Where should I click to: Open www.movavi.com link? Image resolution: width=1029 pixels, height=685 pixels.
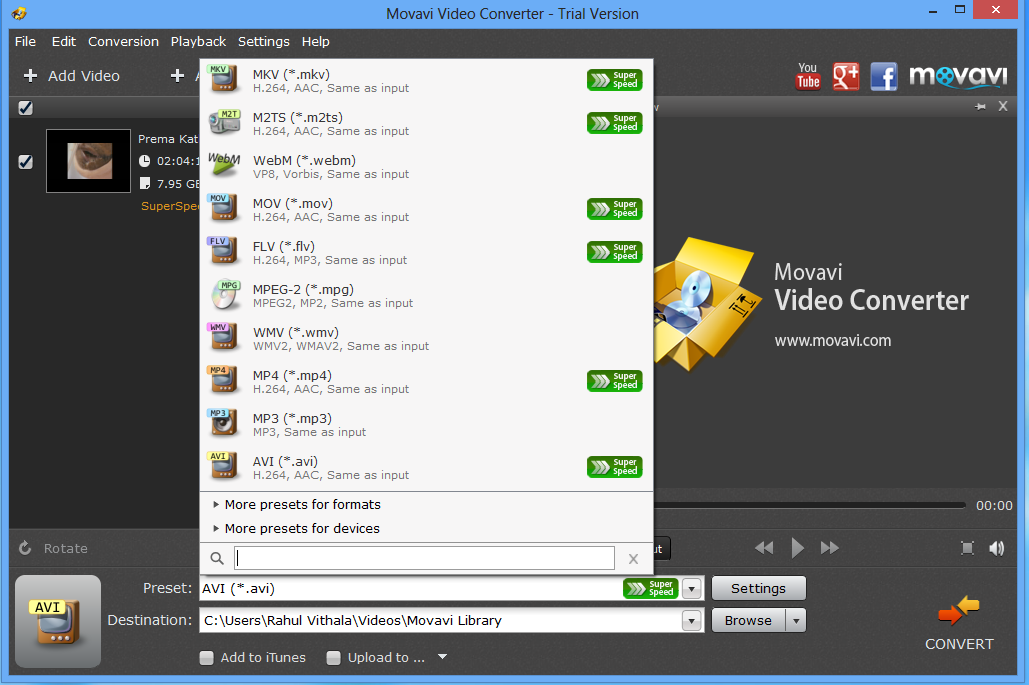[833, 341]
